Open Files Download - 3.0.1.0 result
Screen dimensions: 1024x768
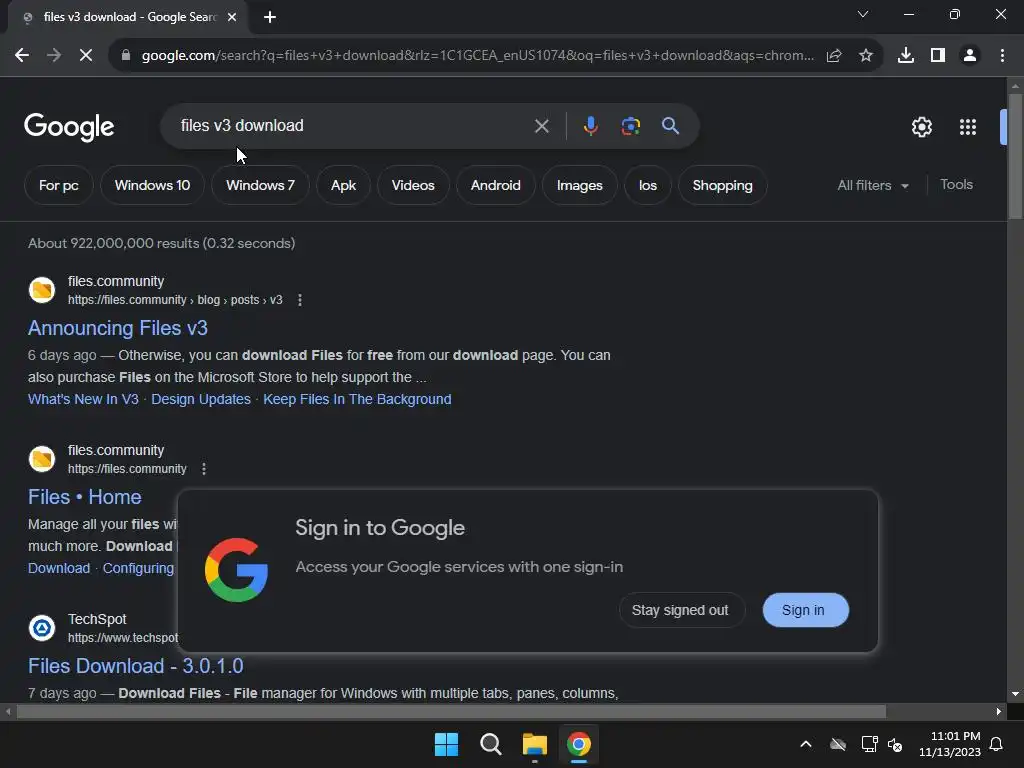pyautogui.click(x=135, y=666)
